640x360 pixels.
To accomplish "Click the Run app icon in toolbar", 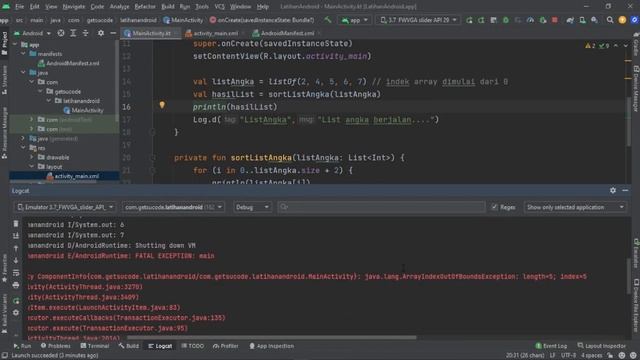I will click(x=469, y=20).
